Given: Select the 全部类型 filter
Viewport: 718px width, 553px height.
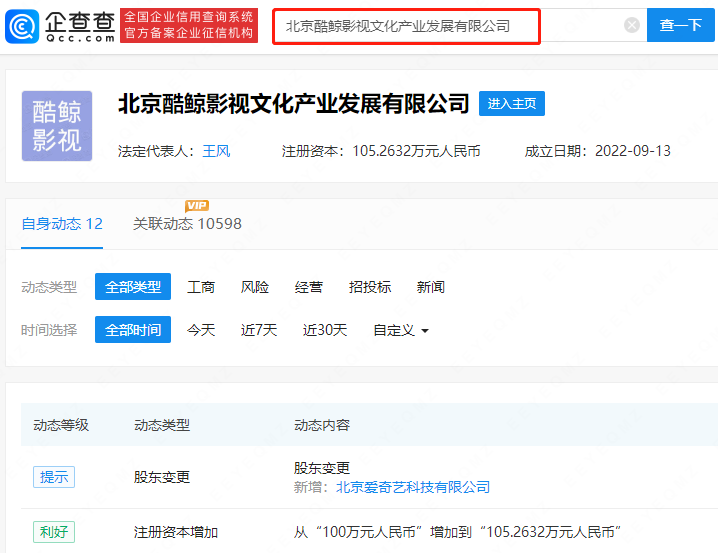Looking at the screenshot, I should click(x=133, y=287).
